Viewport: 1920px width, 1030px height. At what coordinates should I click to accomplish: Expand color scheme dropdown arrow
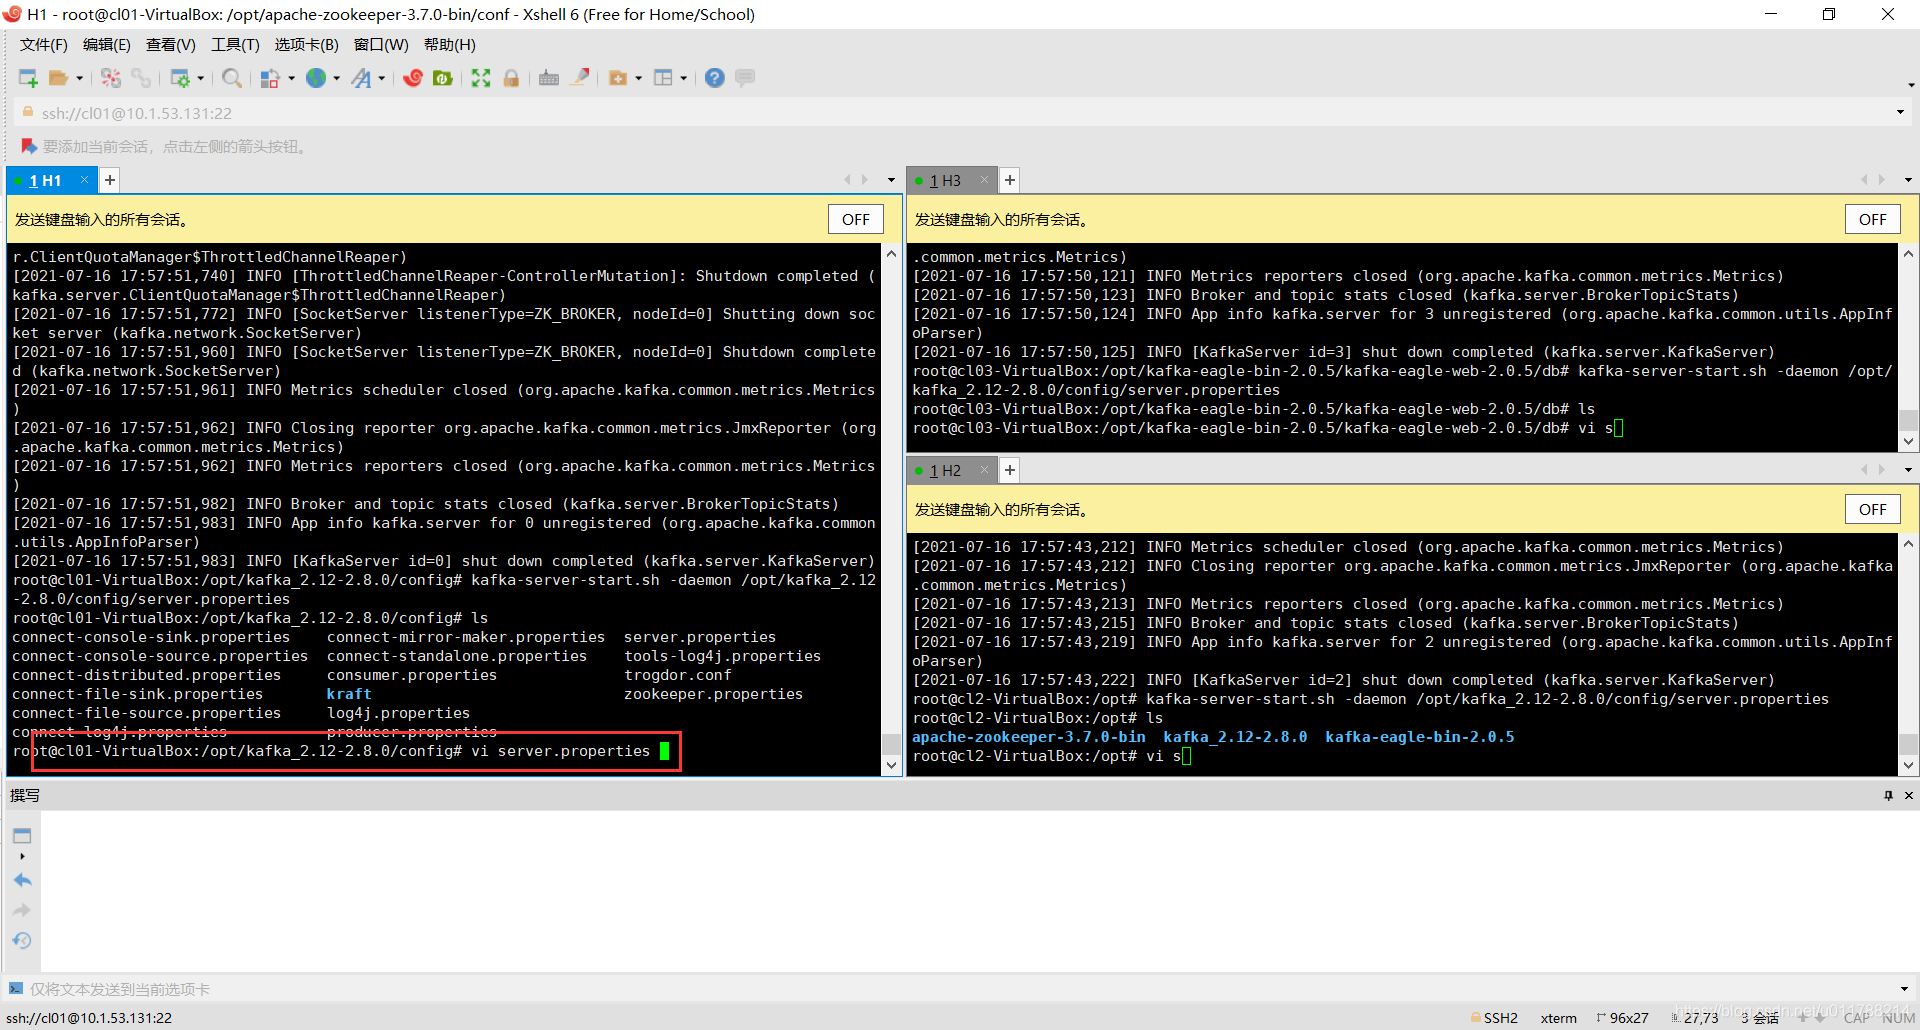(x=291, y=79)
